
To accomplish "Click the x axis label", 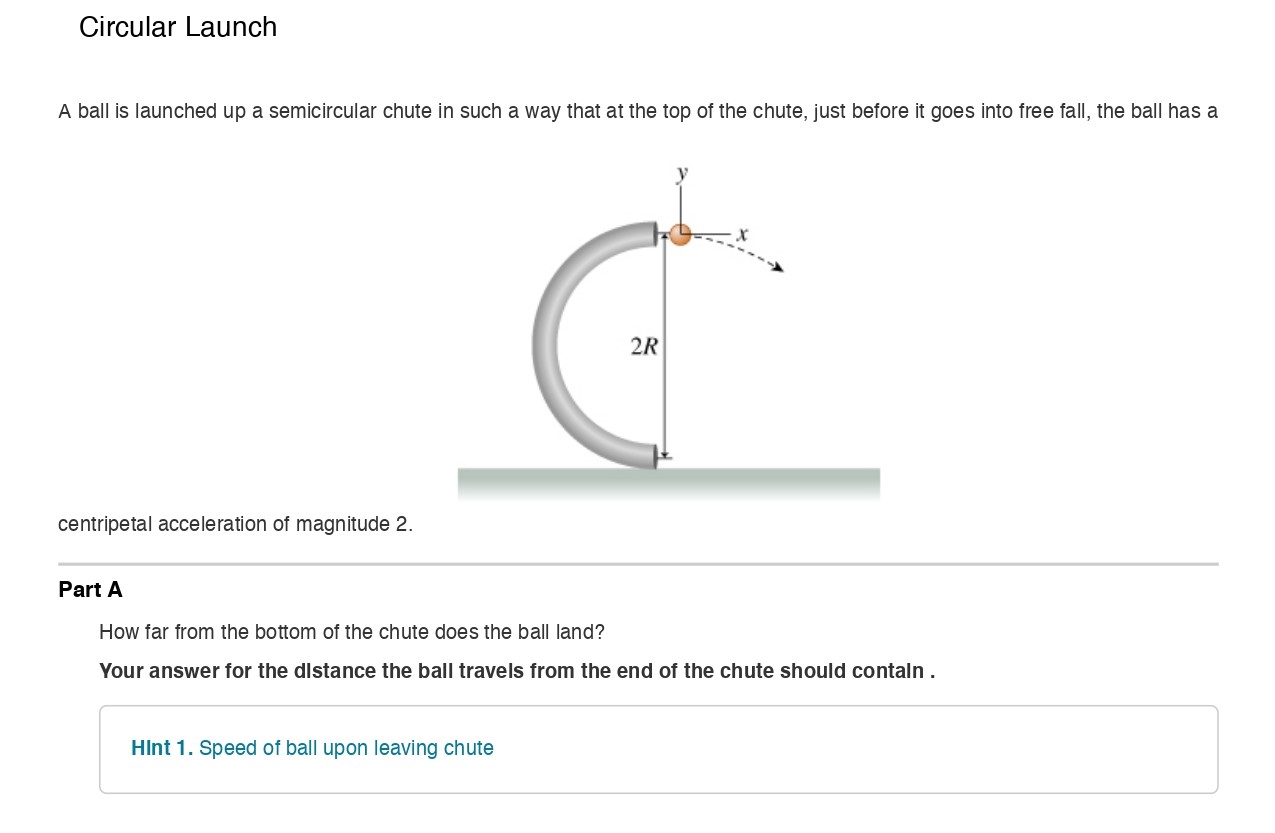I will pyautogui.click(x=742, y=234).
